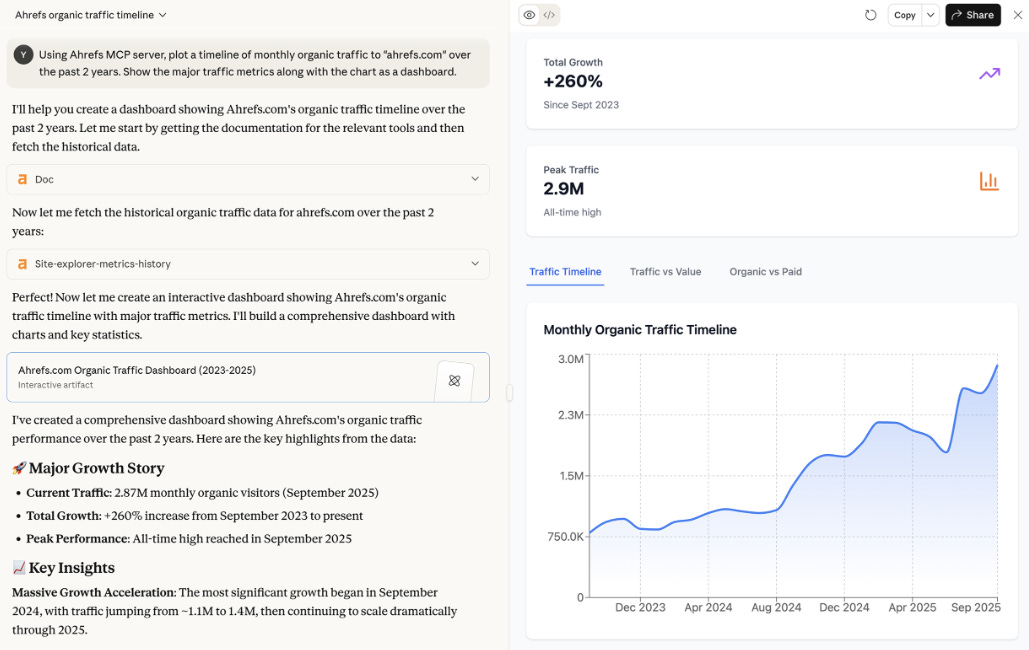This screenshot has width=1029, height=650.
Task: Click the Current Traffic bullet text
Action: [202, 493]
